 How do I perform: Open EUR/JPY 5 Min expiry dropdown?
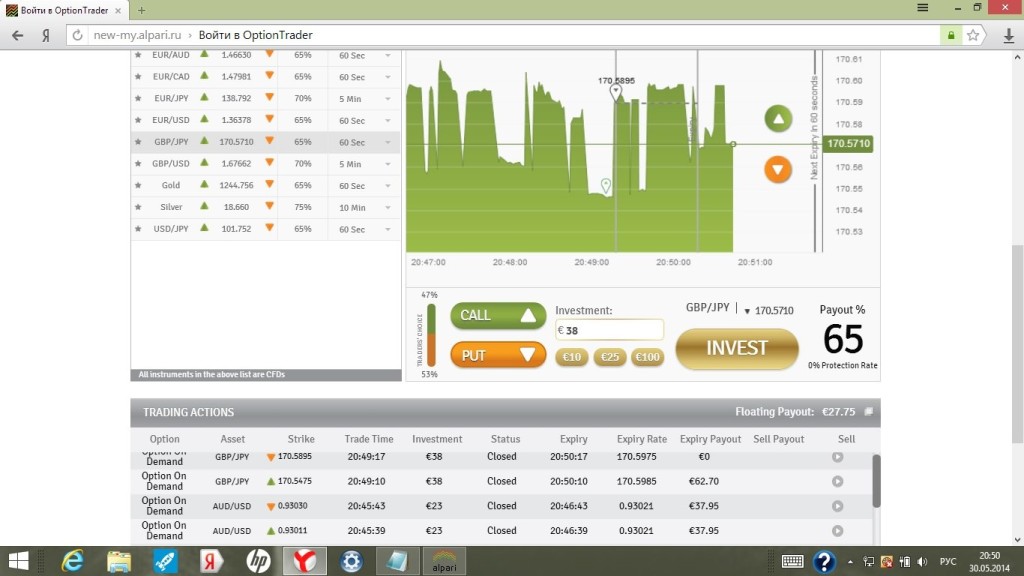(387, 99)
